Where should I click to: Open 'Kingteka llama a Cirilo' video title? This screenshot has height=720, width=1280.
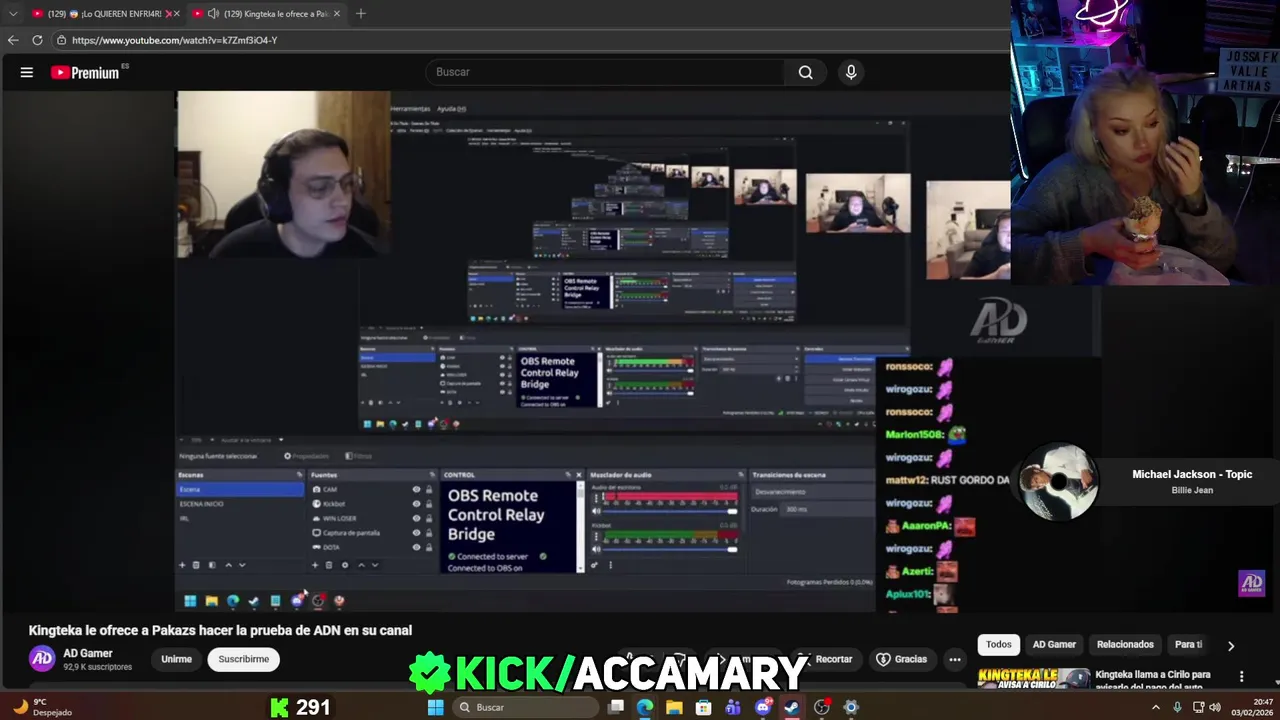click(1153, 680)
